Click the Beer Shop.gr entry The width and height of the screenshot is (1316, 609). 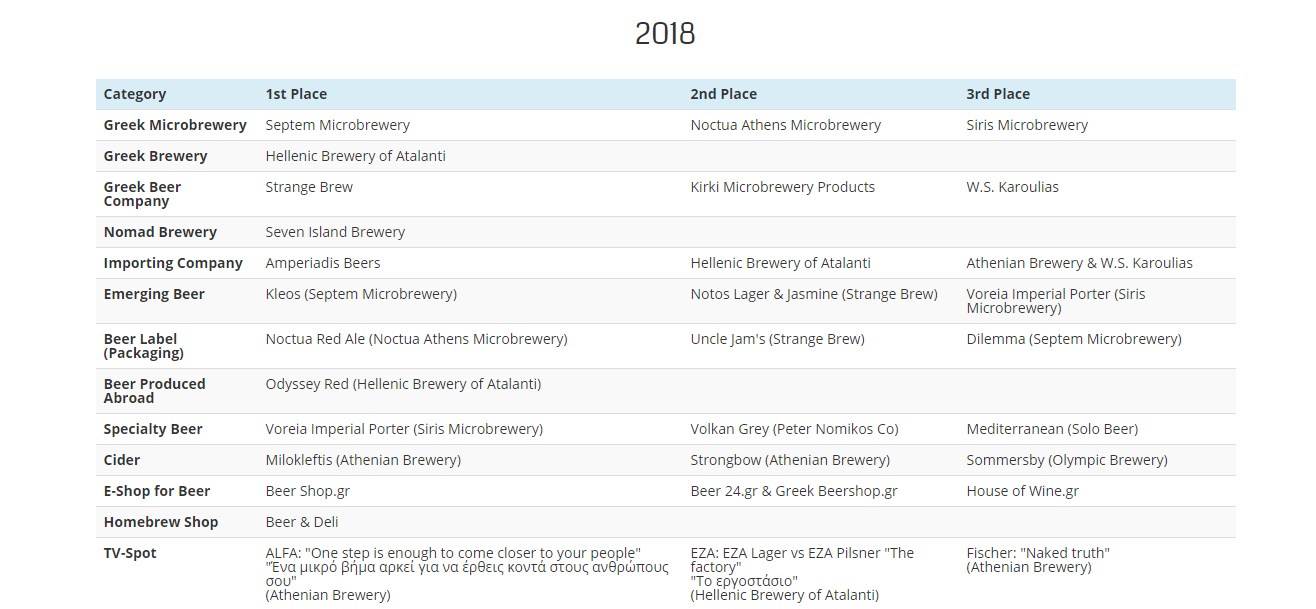[307, 491]
